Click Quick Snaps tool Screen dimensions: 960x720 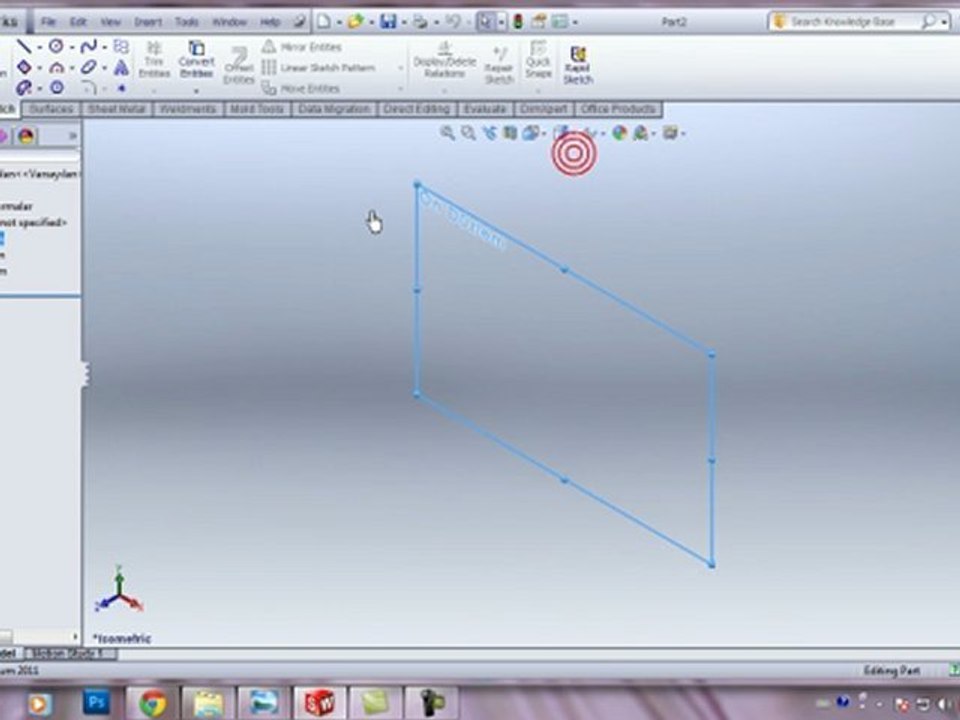[x=538, y=61]
